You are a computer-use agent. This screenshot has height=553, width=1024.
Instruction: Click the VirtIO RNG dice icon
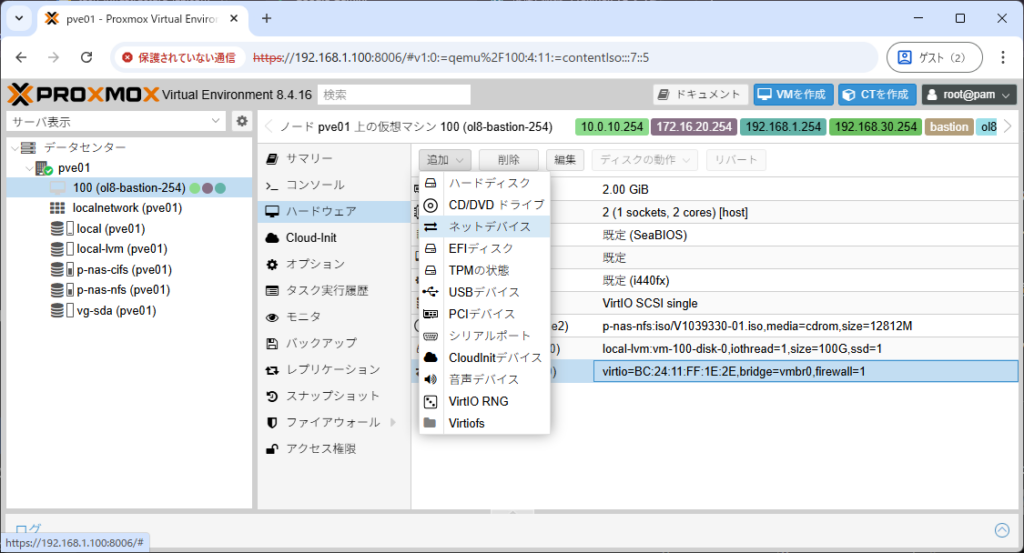point(430,402)
